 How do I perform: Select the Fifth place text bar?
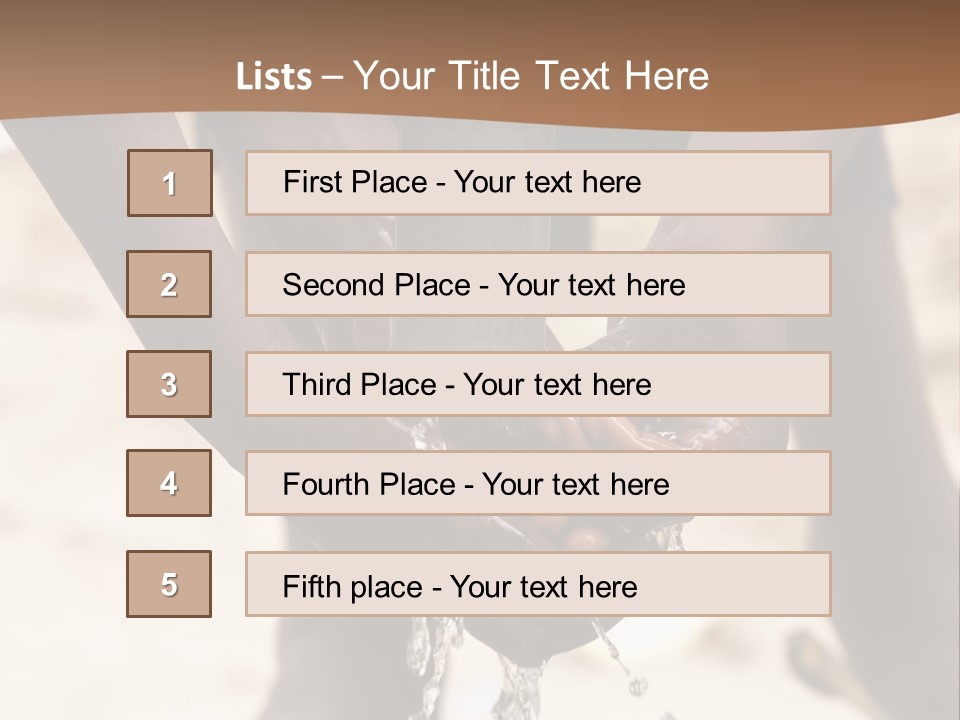(538, 584)
